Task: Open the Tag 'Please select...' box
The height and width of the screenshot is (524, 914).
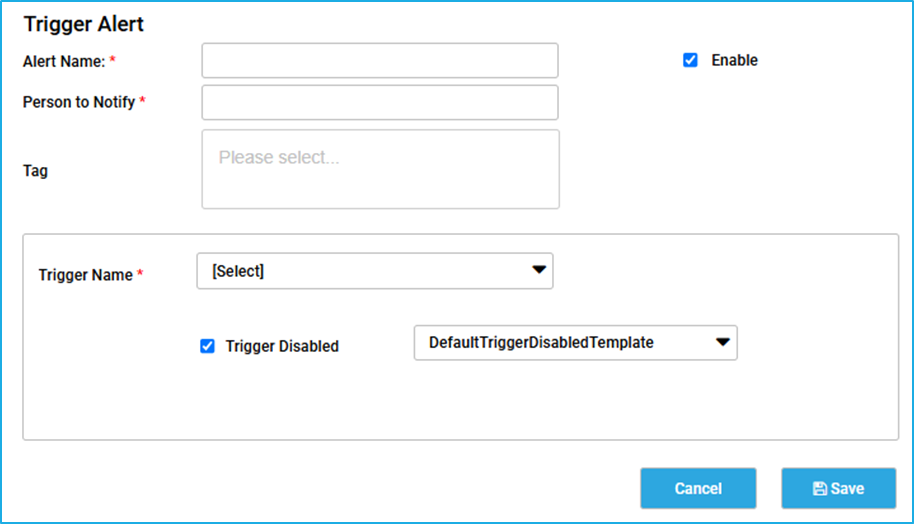Action: 381,169
